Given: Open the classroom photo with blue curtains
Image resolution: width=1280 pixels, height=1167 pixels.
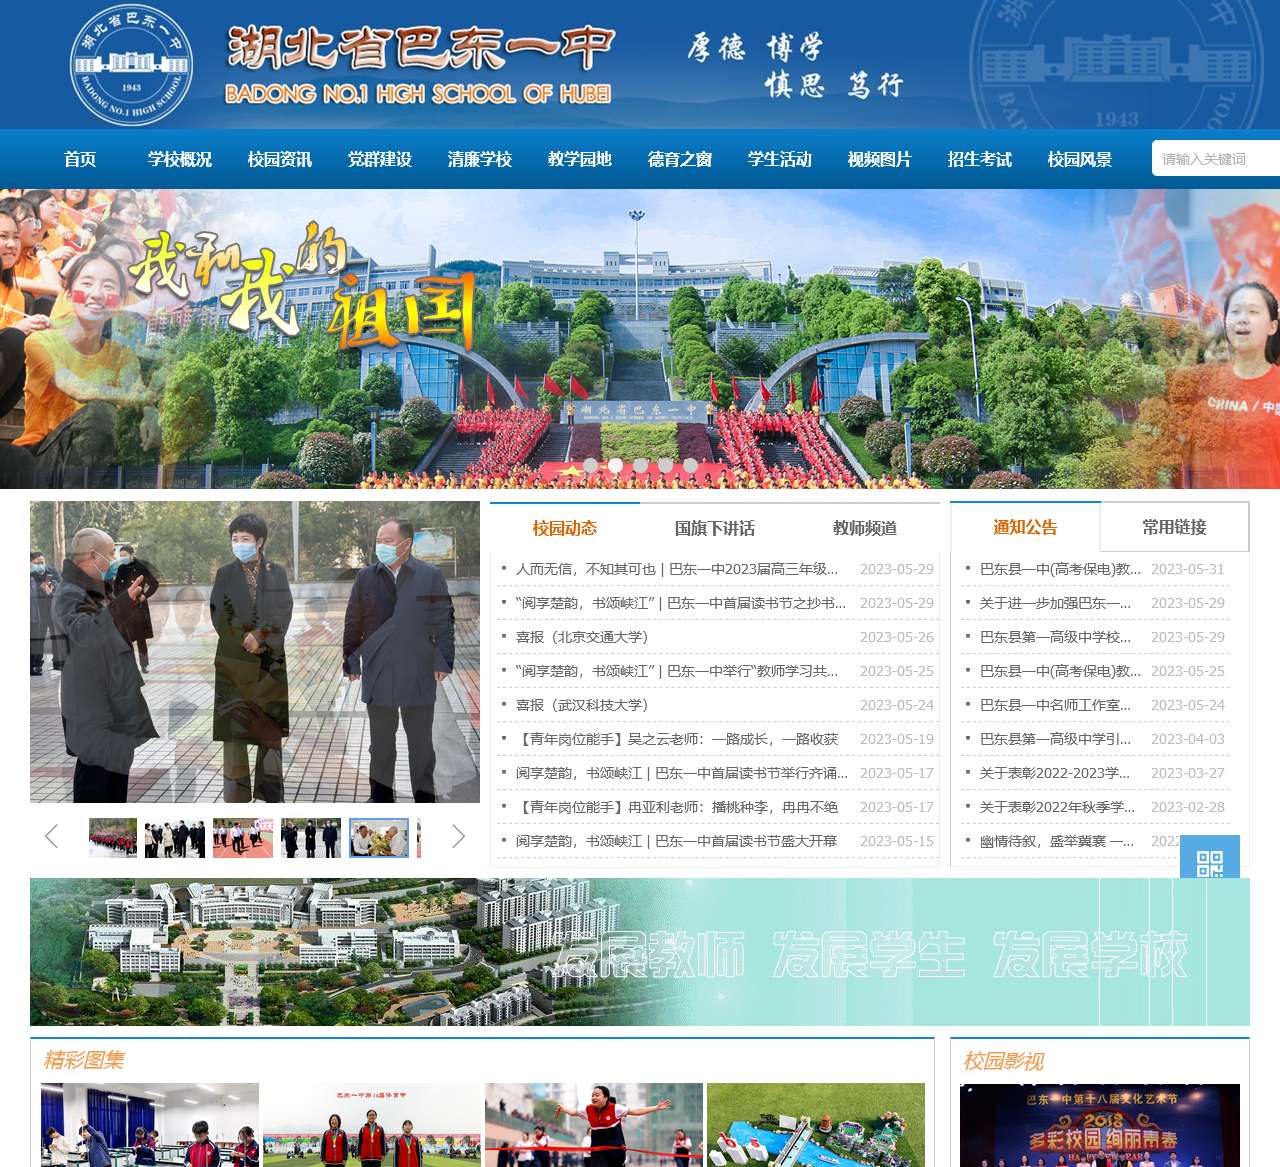Looking at the screenshot, I should point(150,1125).
